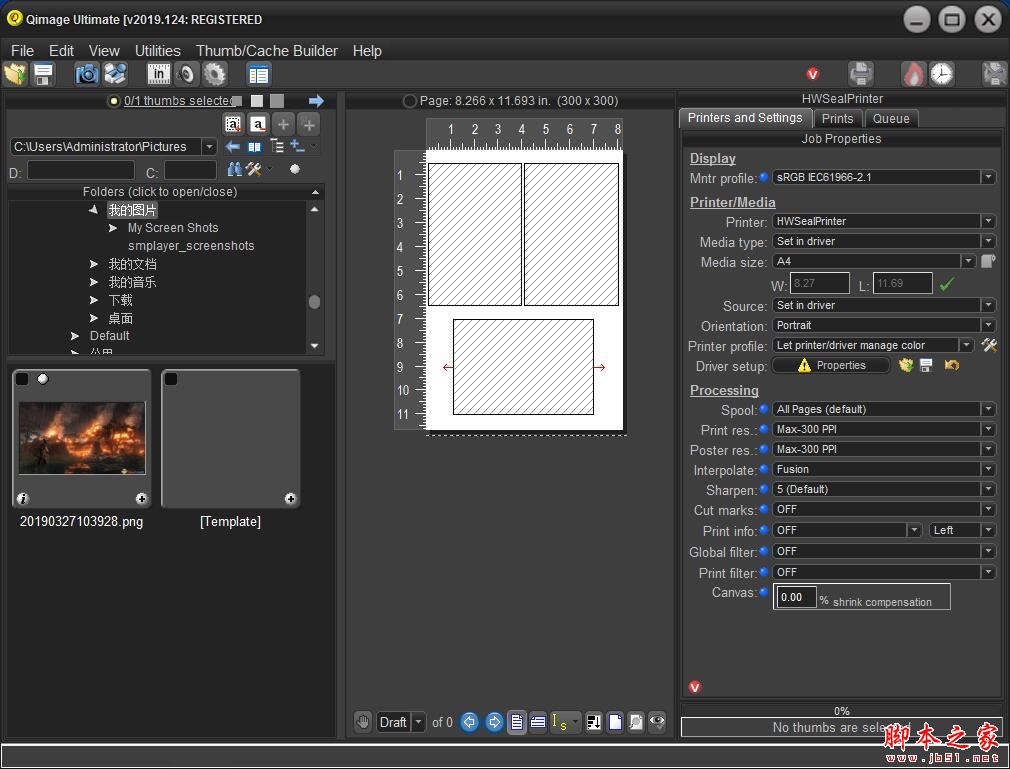Viewport: 1010px width, 769px height.
Task: Go to next page with right arrow
Action: (x=494, y=722)
